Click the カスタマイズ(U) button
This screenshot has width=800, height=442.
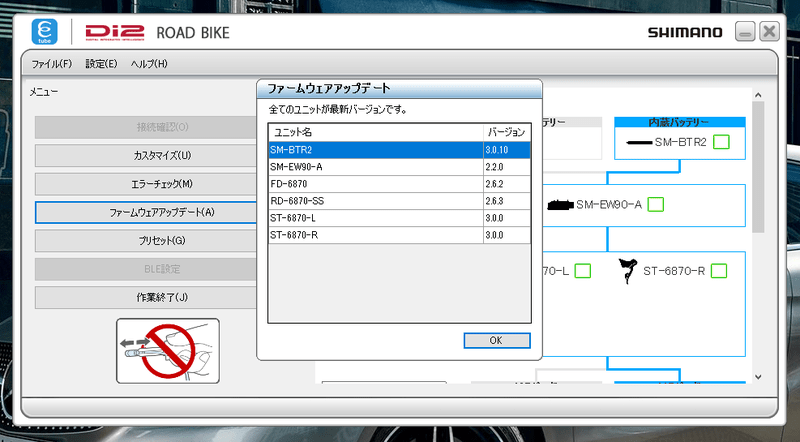[146, 155]
